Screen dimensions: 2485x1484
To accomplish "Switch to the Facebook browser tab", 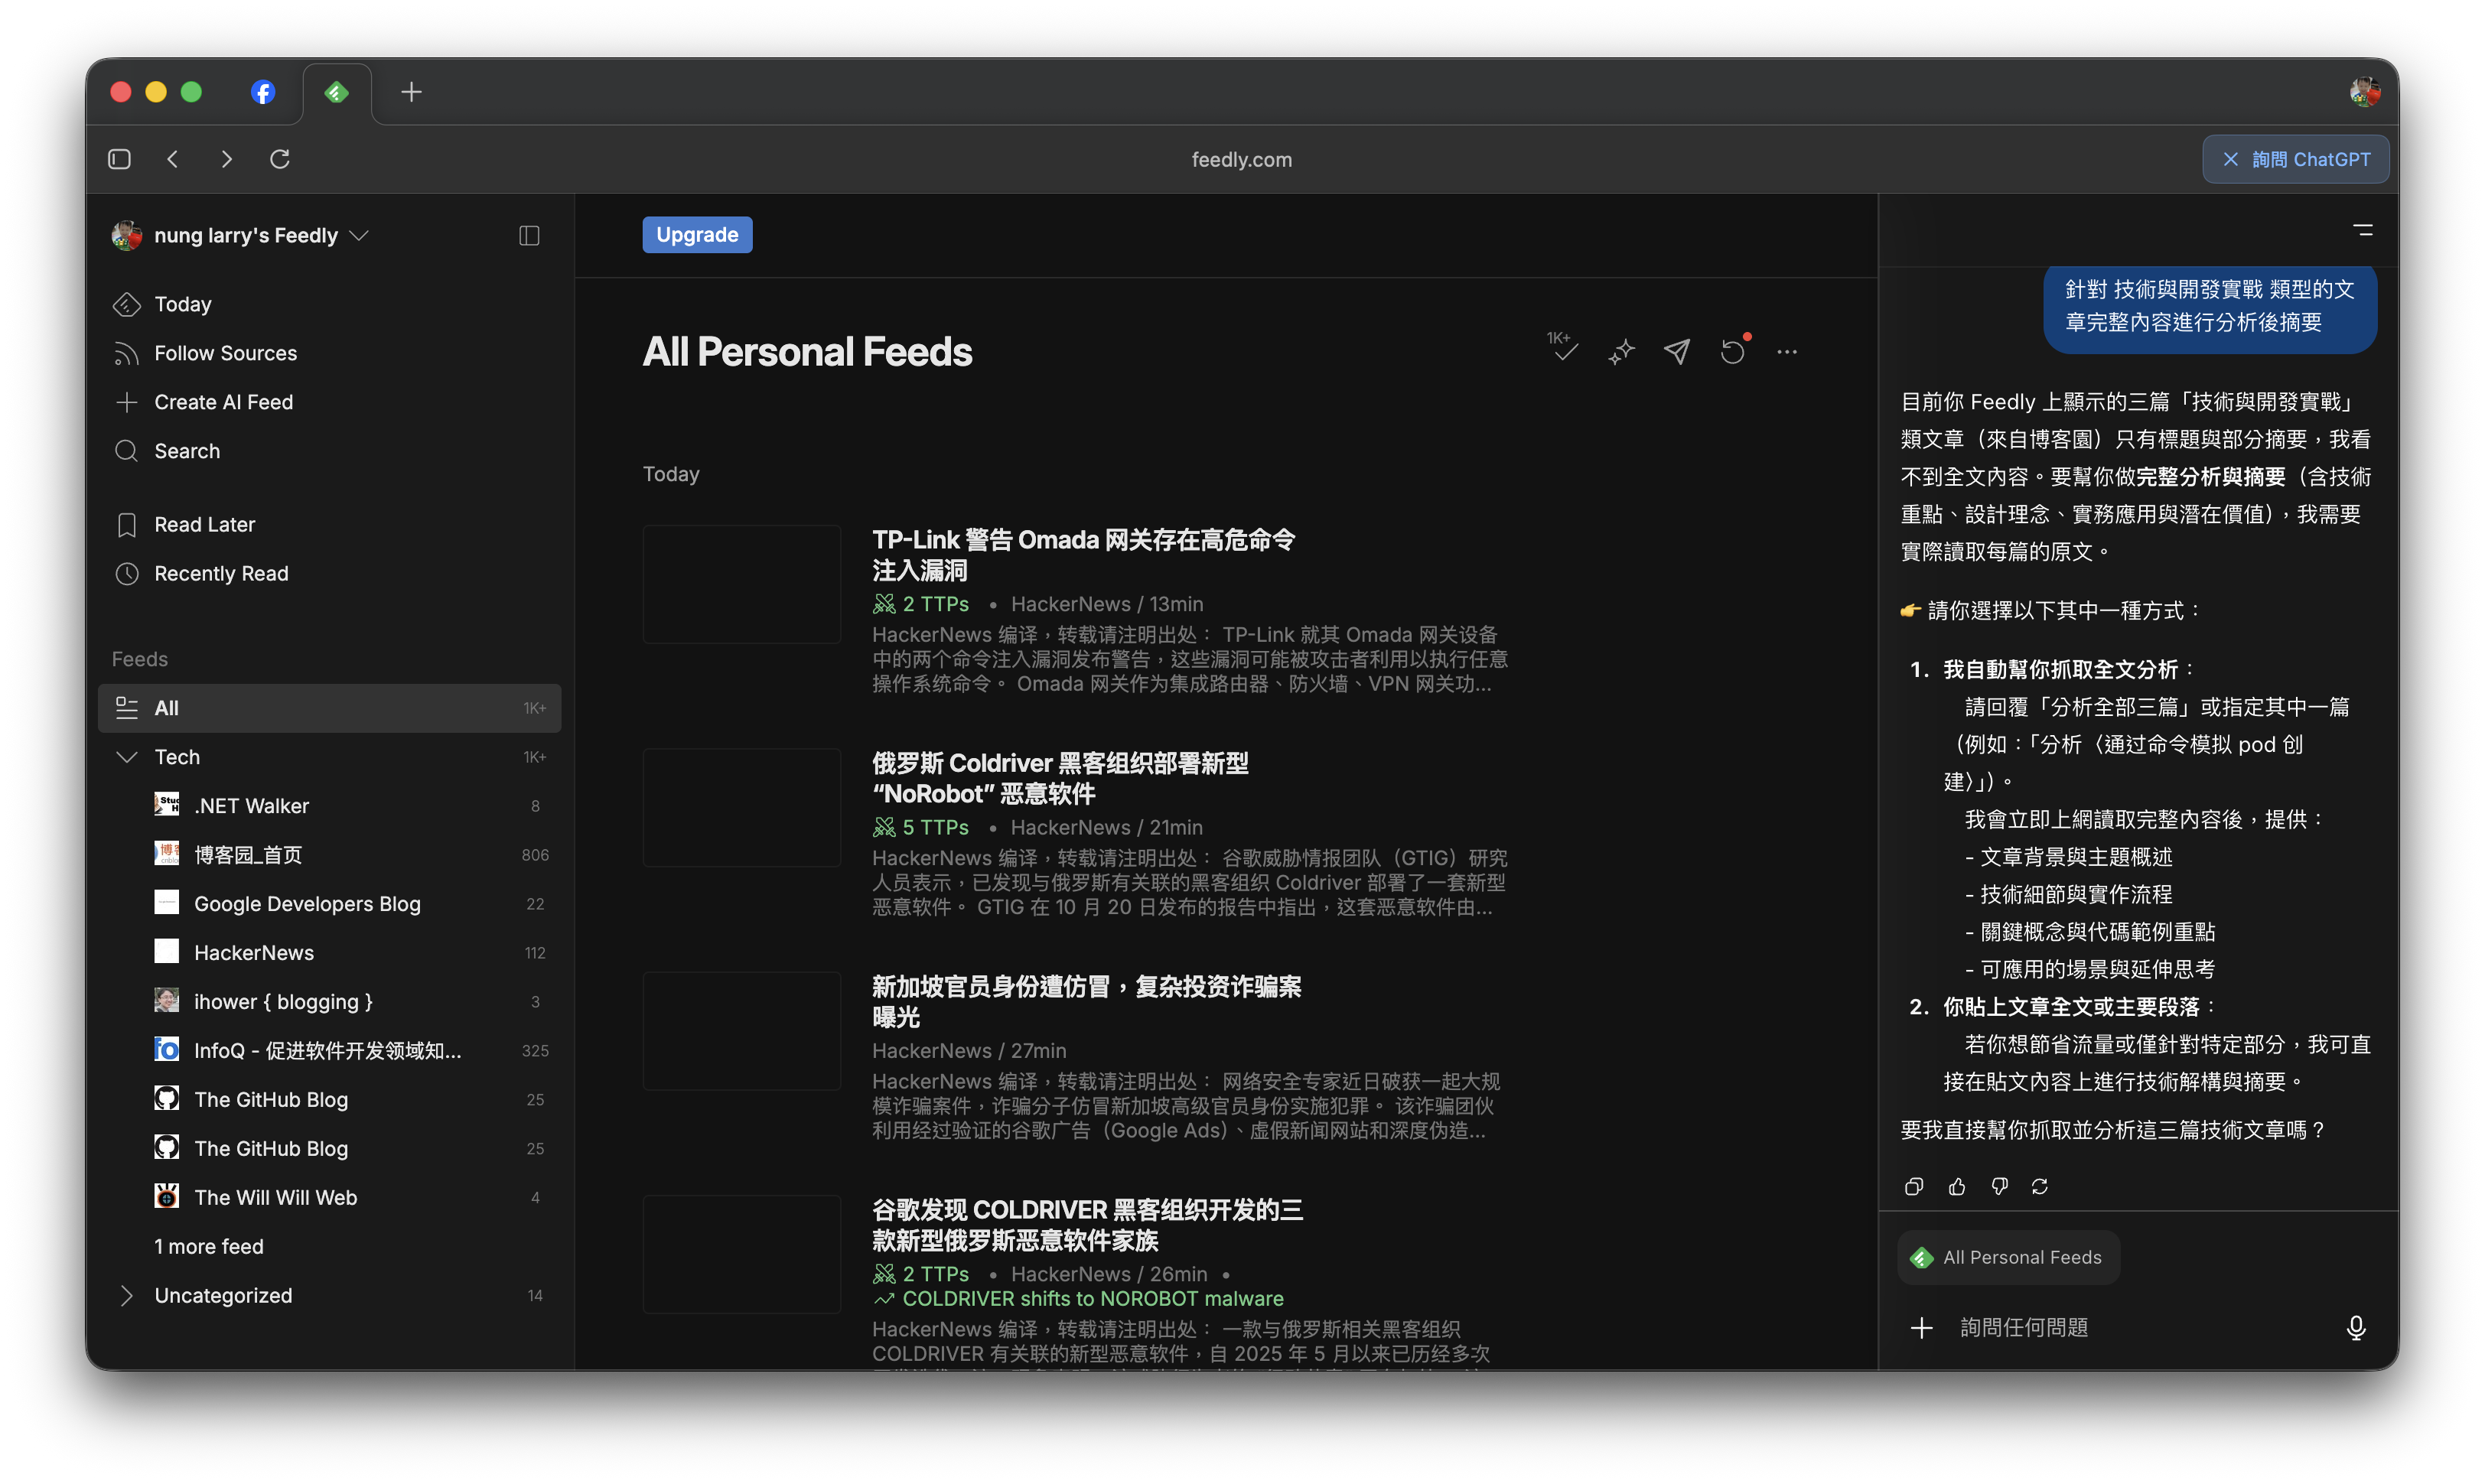I will point(262,92).
